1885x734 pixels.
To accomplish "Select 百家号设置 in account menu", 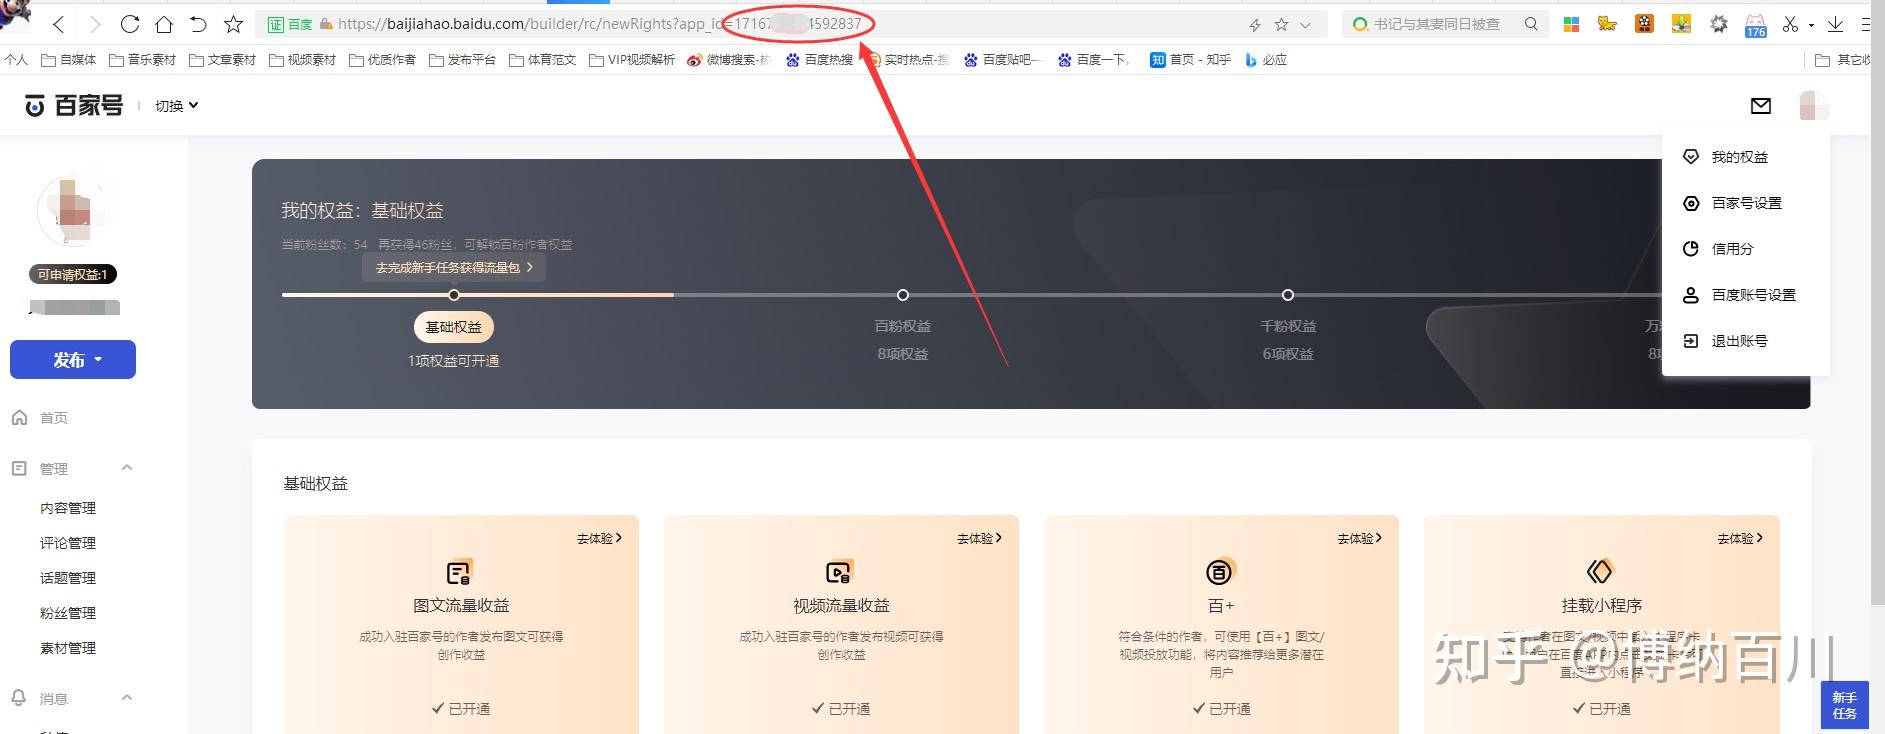I will coord(1745,203).
